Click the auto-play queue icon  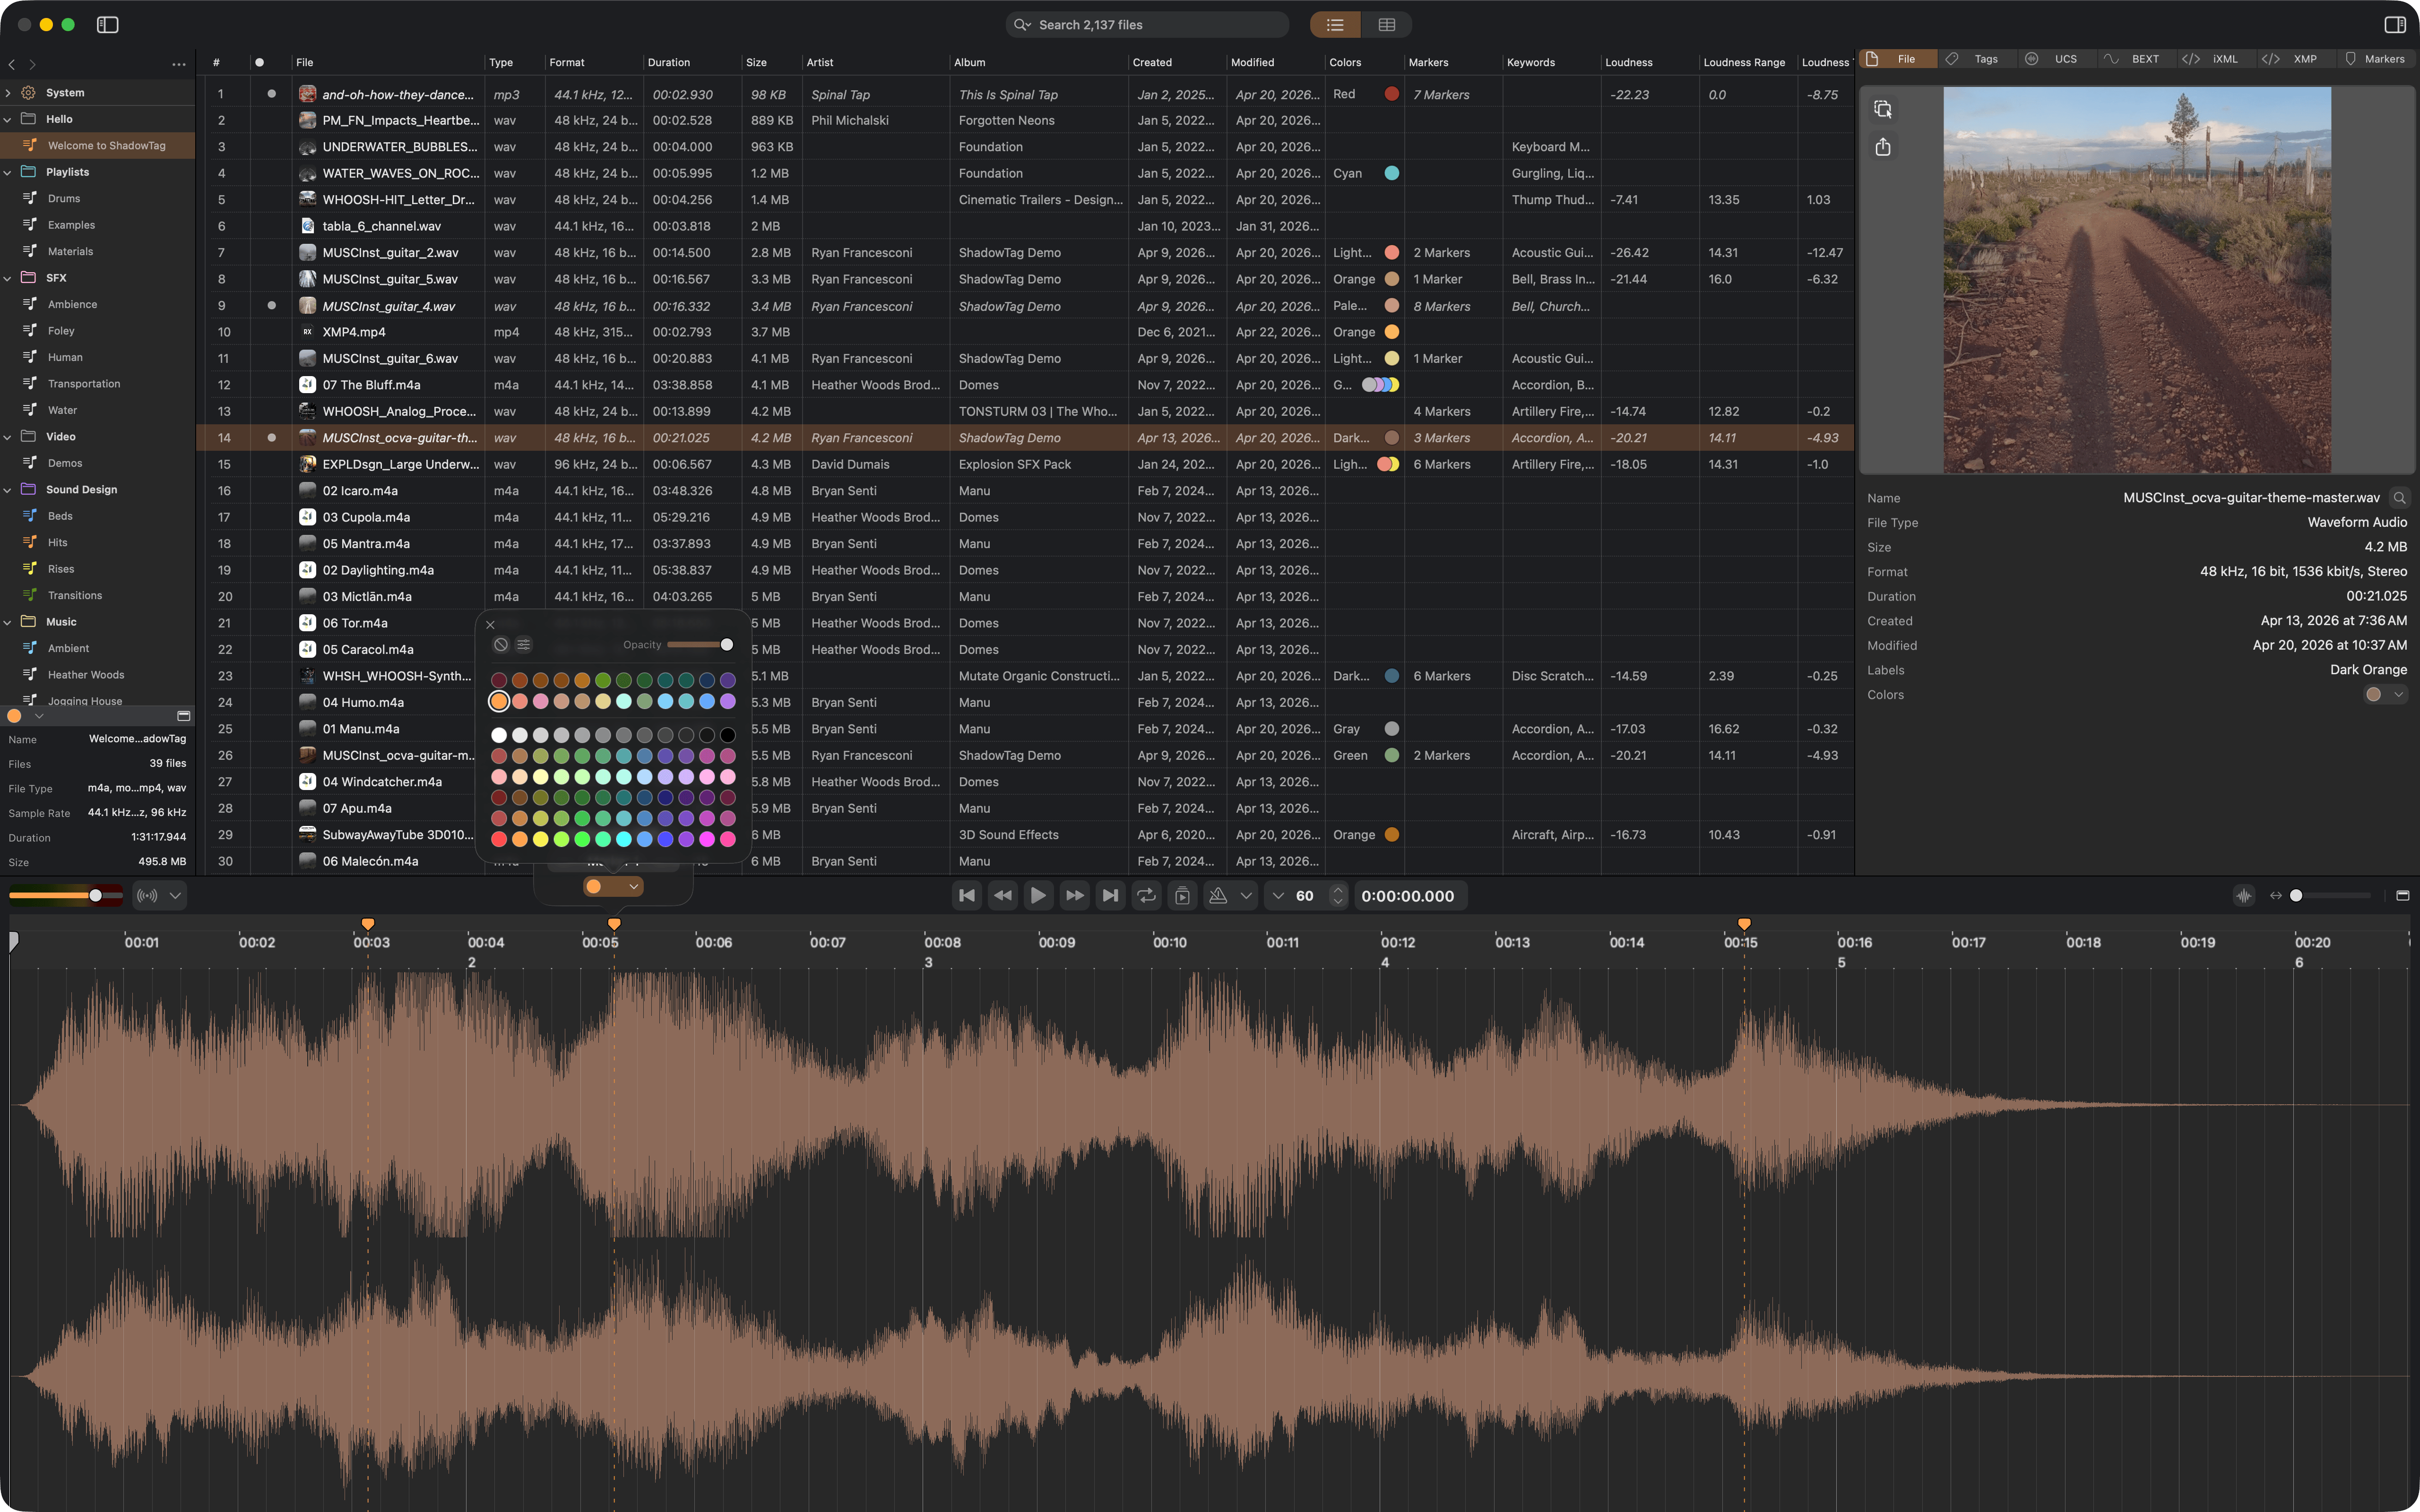tap(1182, 895)
